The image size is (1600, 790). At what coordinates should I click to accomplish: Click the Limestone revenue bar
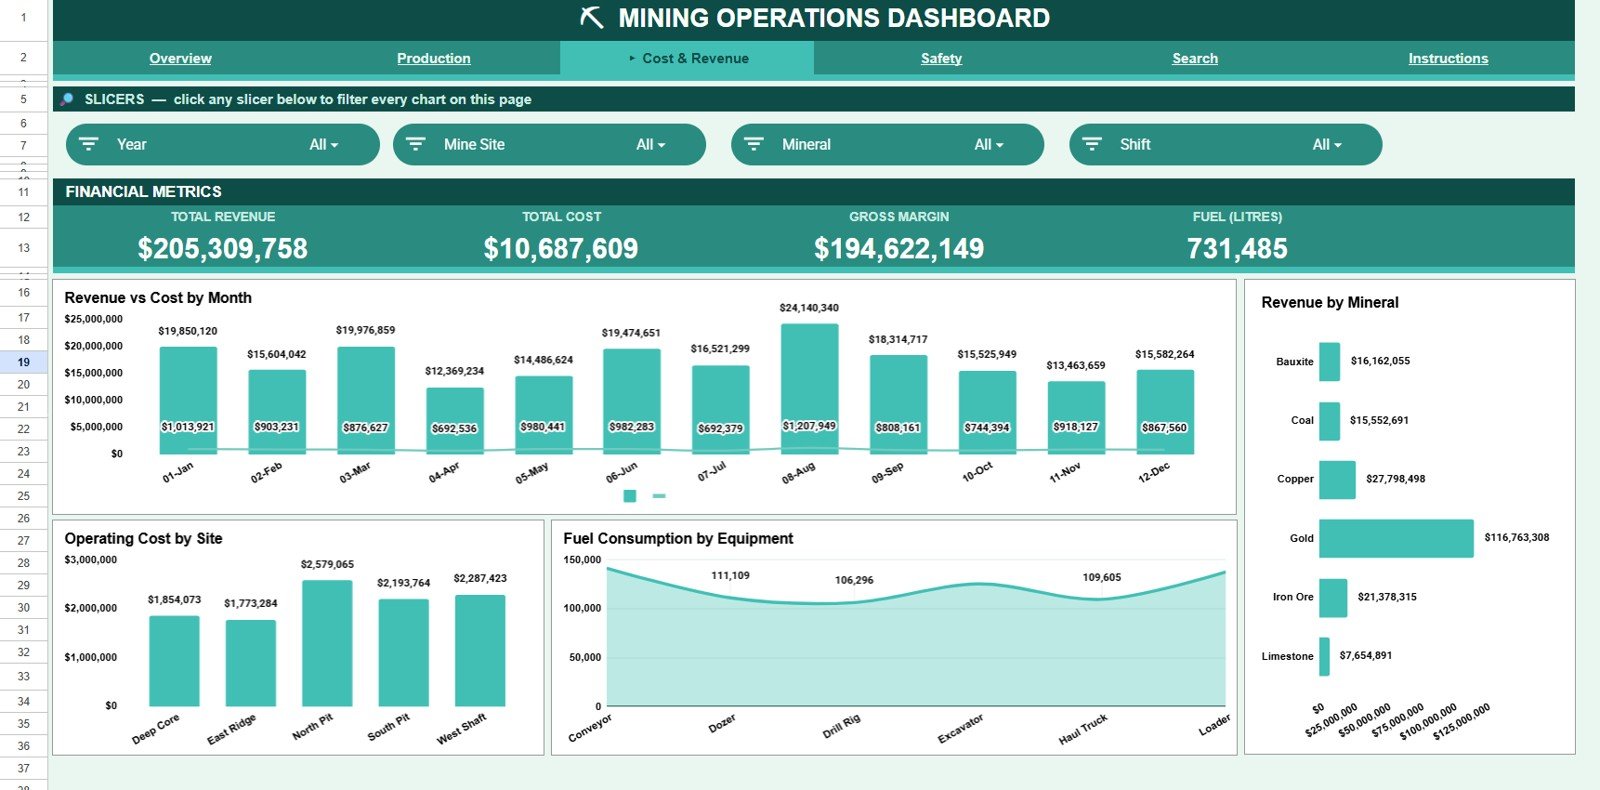tap(1324, 656)
